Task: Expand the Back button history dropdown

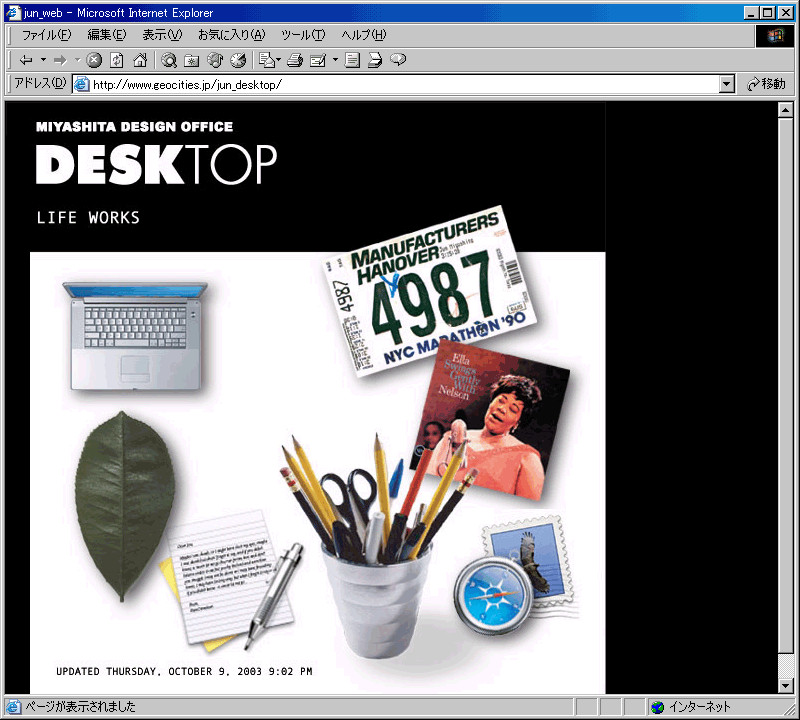Action: [x=43, y=60]
